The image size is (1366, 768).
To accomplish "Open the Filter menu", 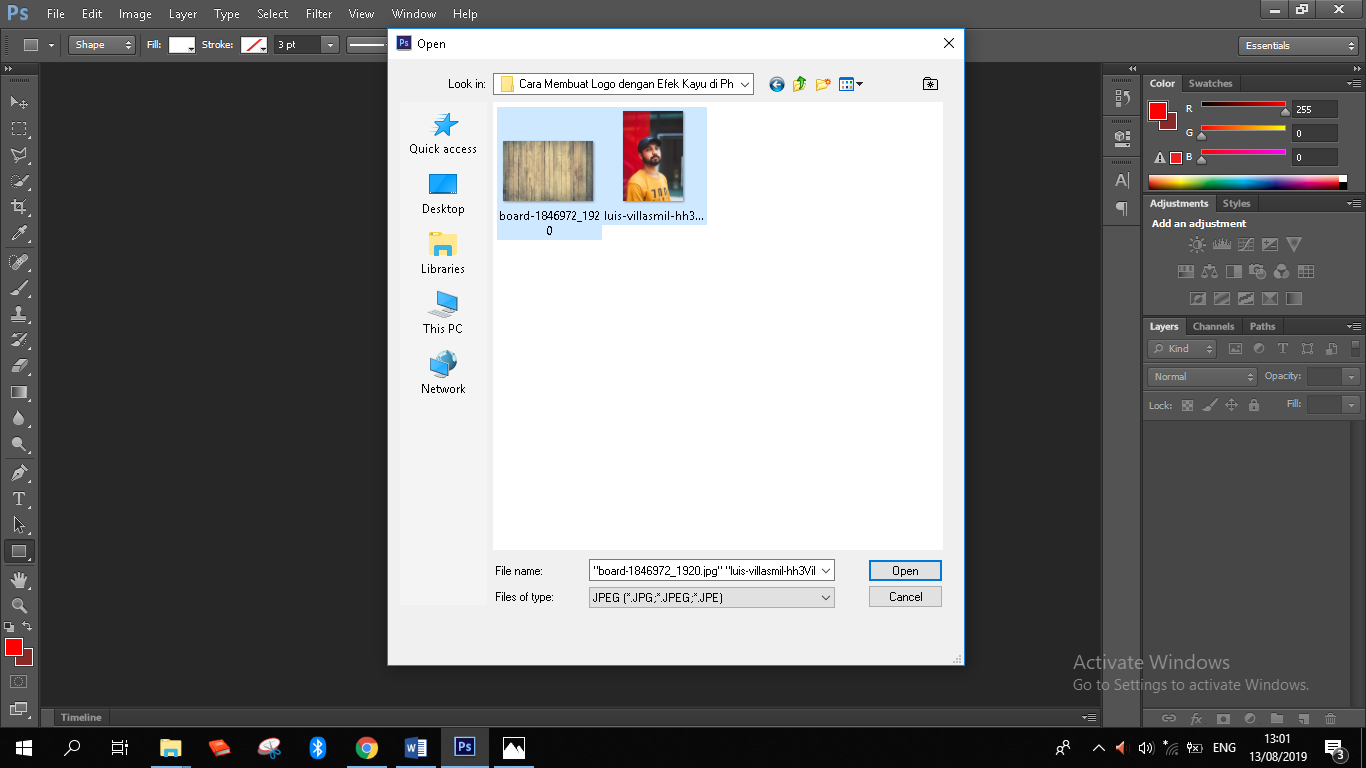I will (x=319, y=14).
